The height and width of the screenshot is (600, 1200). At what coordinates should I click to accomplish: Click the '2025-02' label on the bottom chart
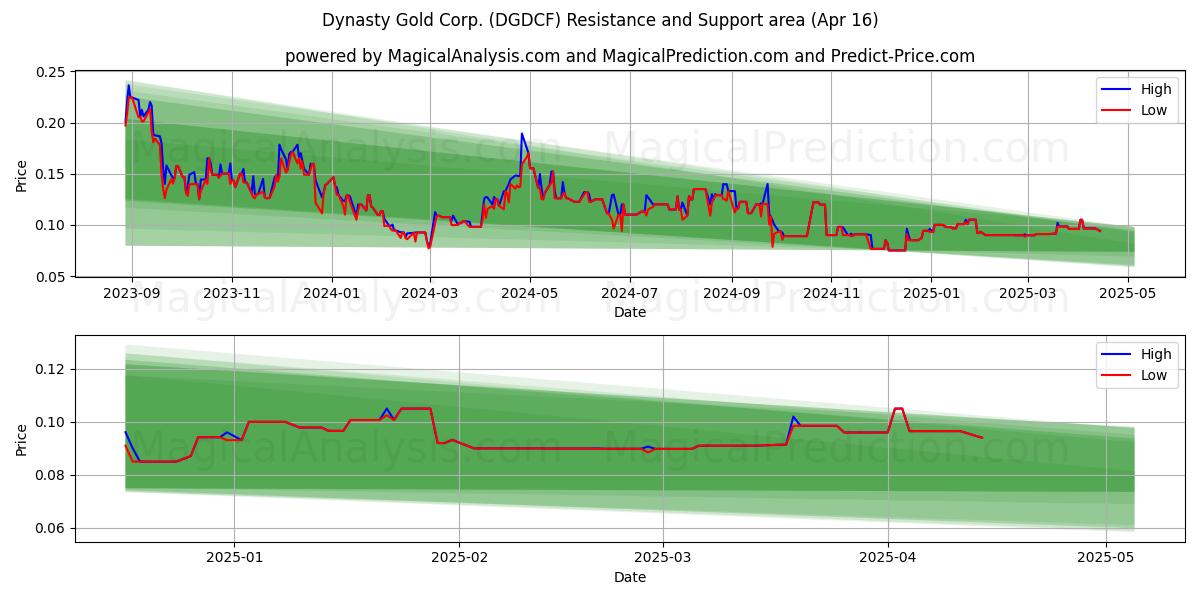coord(459,559)
